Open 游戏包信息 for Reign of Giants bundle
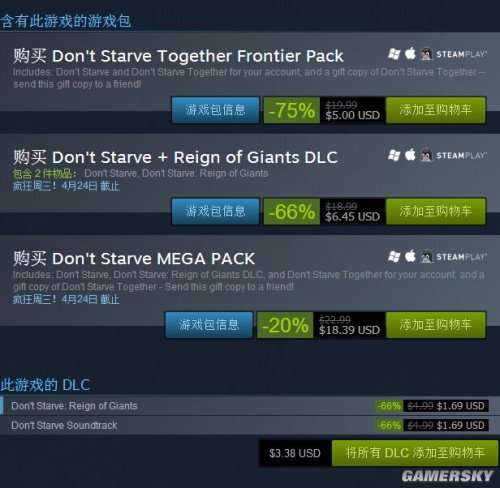The height and width of the screenshot is (488, 500). (x=215, y=211)
